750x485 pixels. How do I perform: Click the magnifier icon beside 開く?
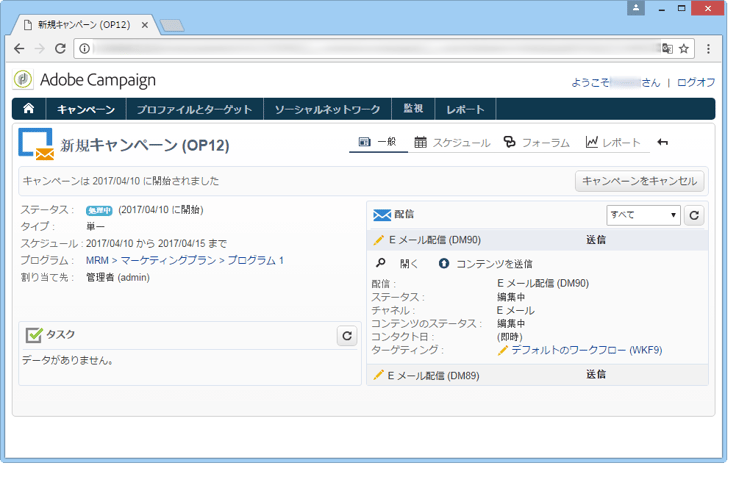[381, 263]
